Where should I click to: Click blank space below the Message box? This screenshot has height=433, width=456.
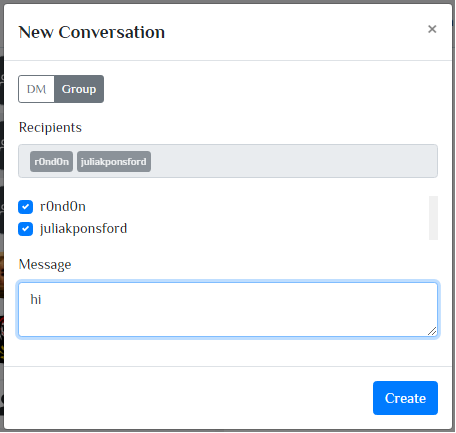click(228, 352)
